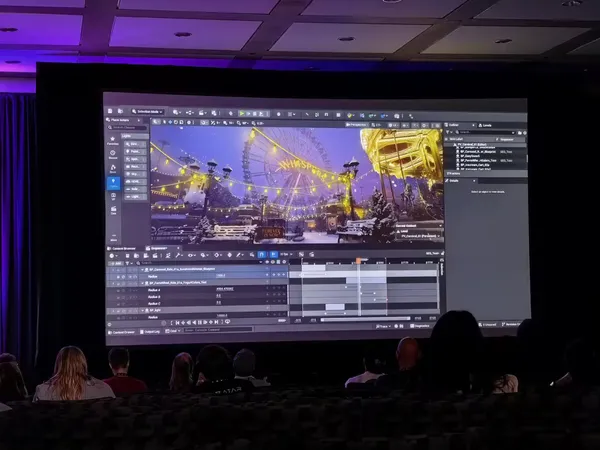Click Sequencer Add track button
The image size is (600, 450).
point(116,263)
